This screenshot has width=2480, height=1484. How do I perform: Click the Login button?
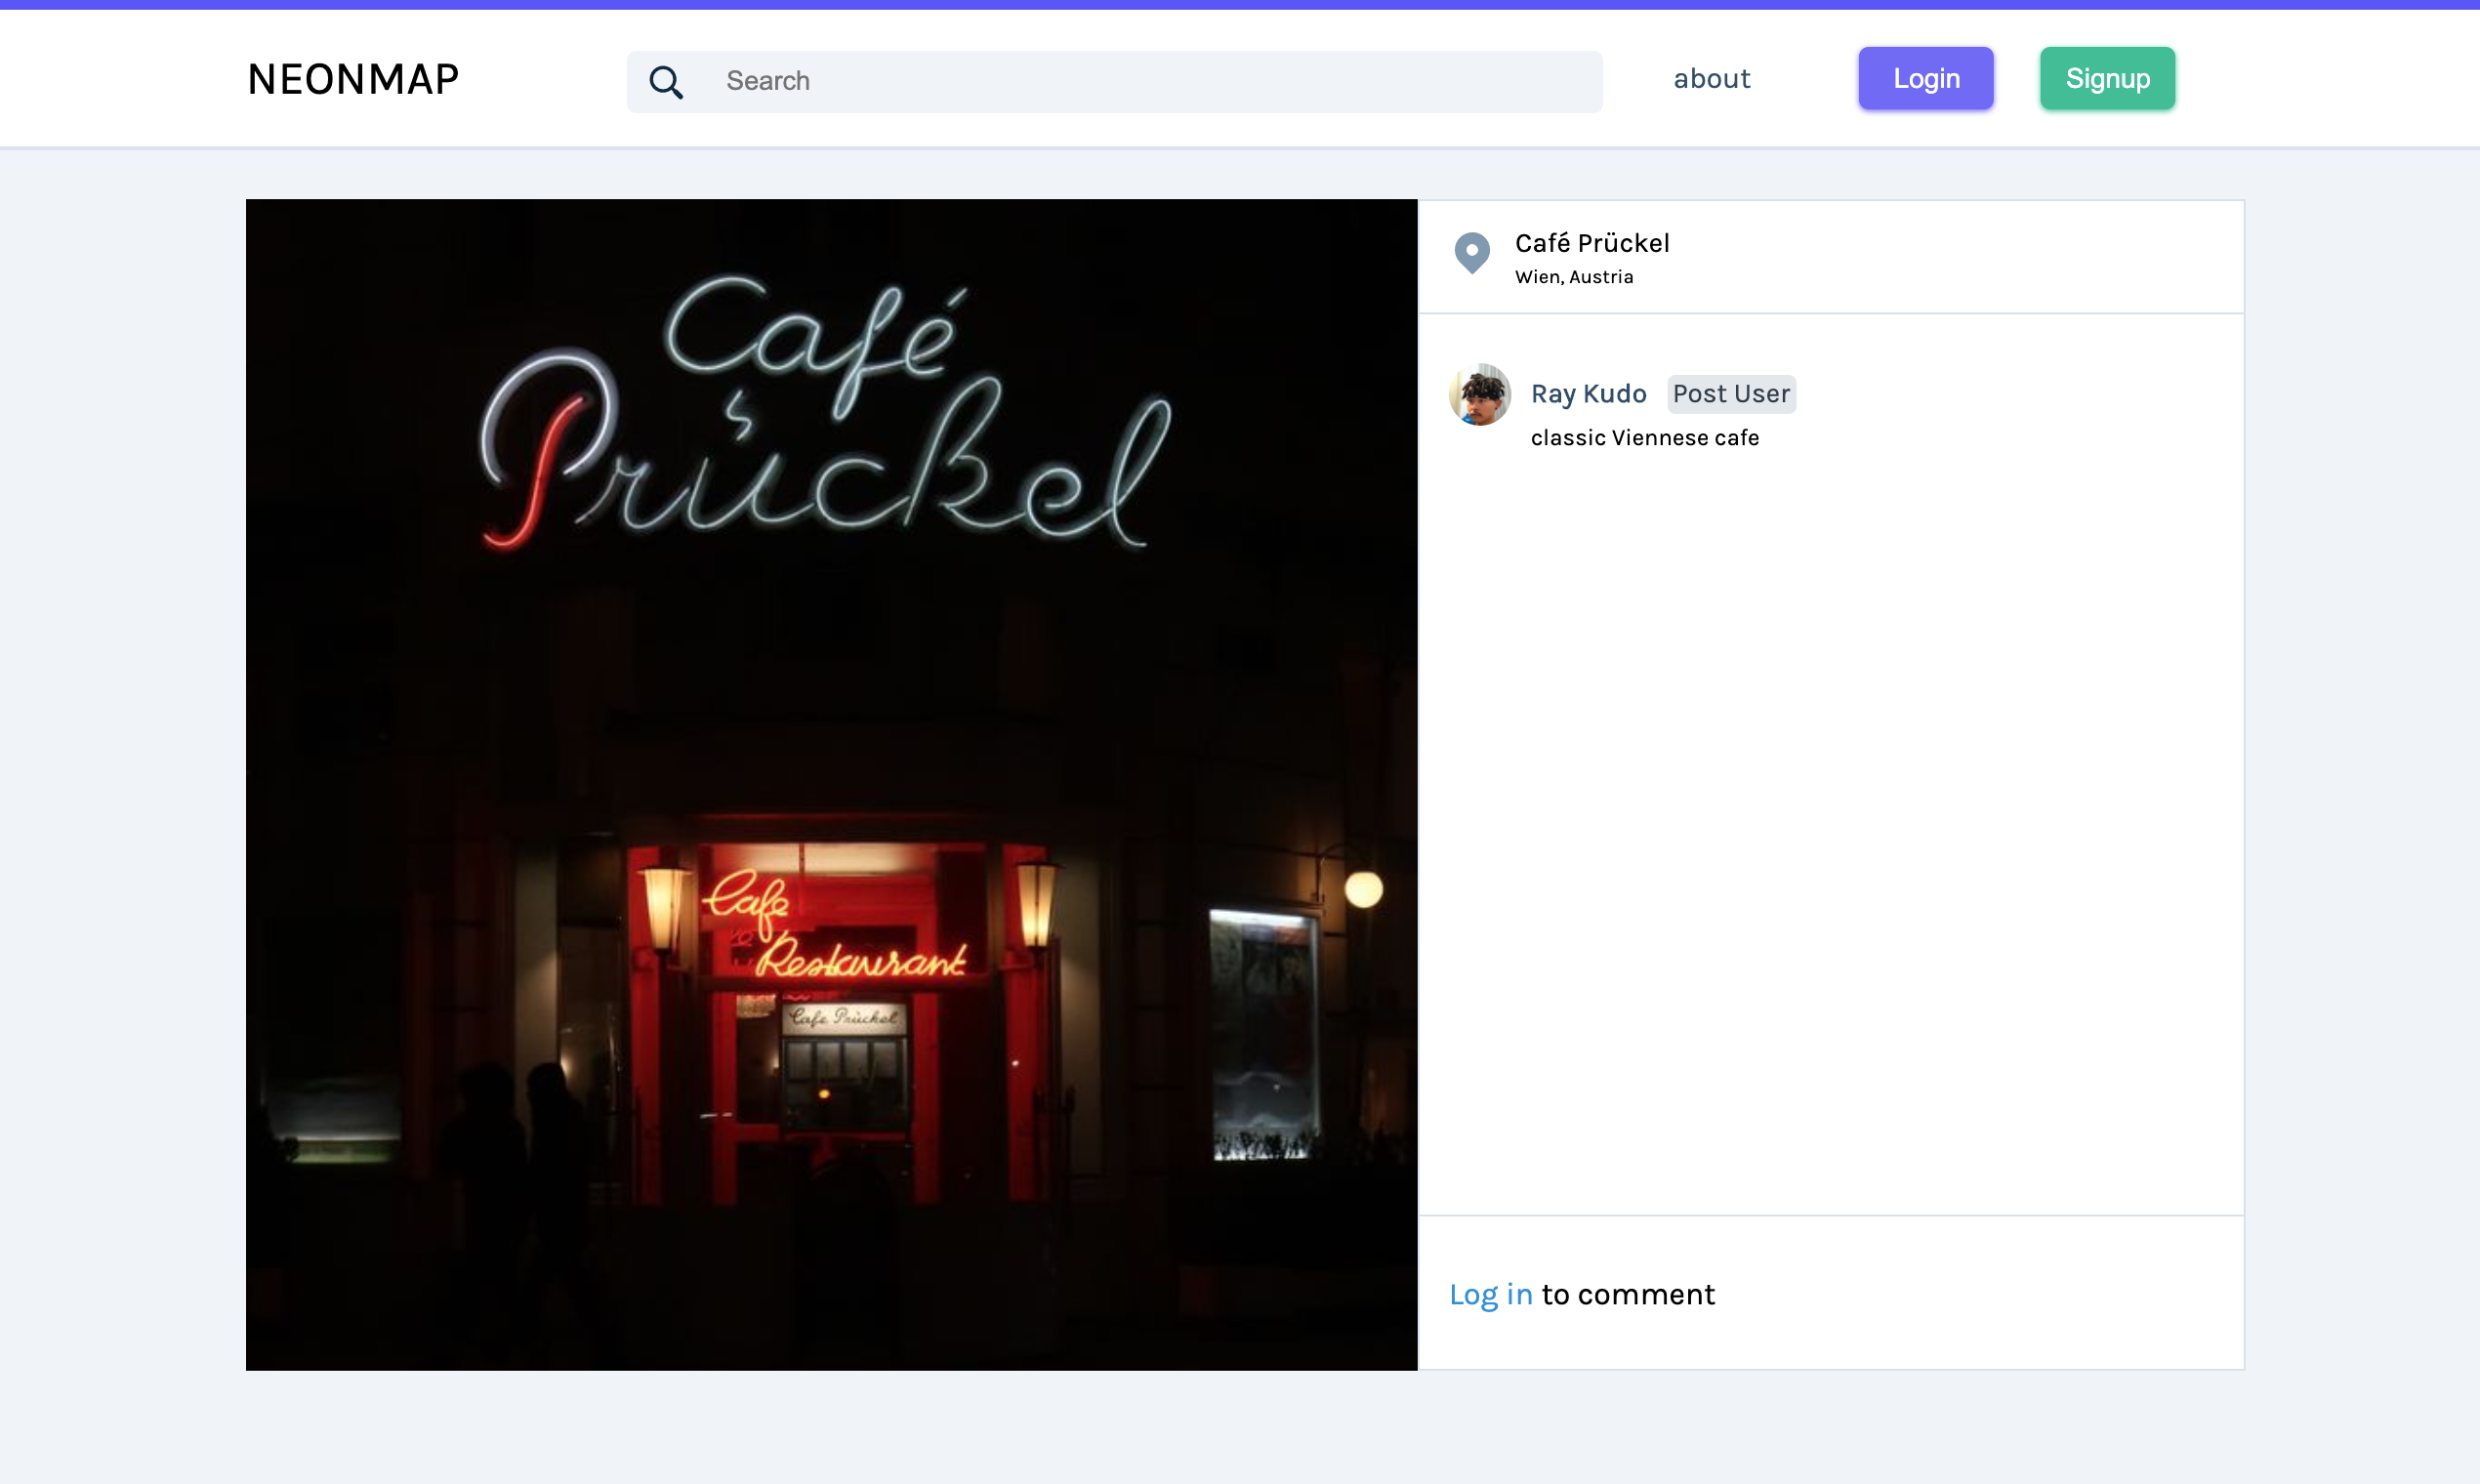coord(1924,78)
